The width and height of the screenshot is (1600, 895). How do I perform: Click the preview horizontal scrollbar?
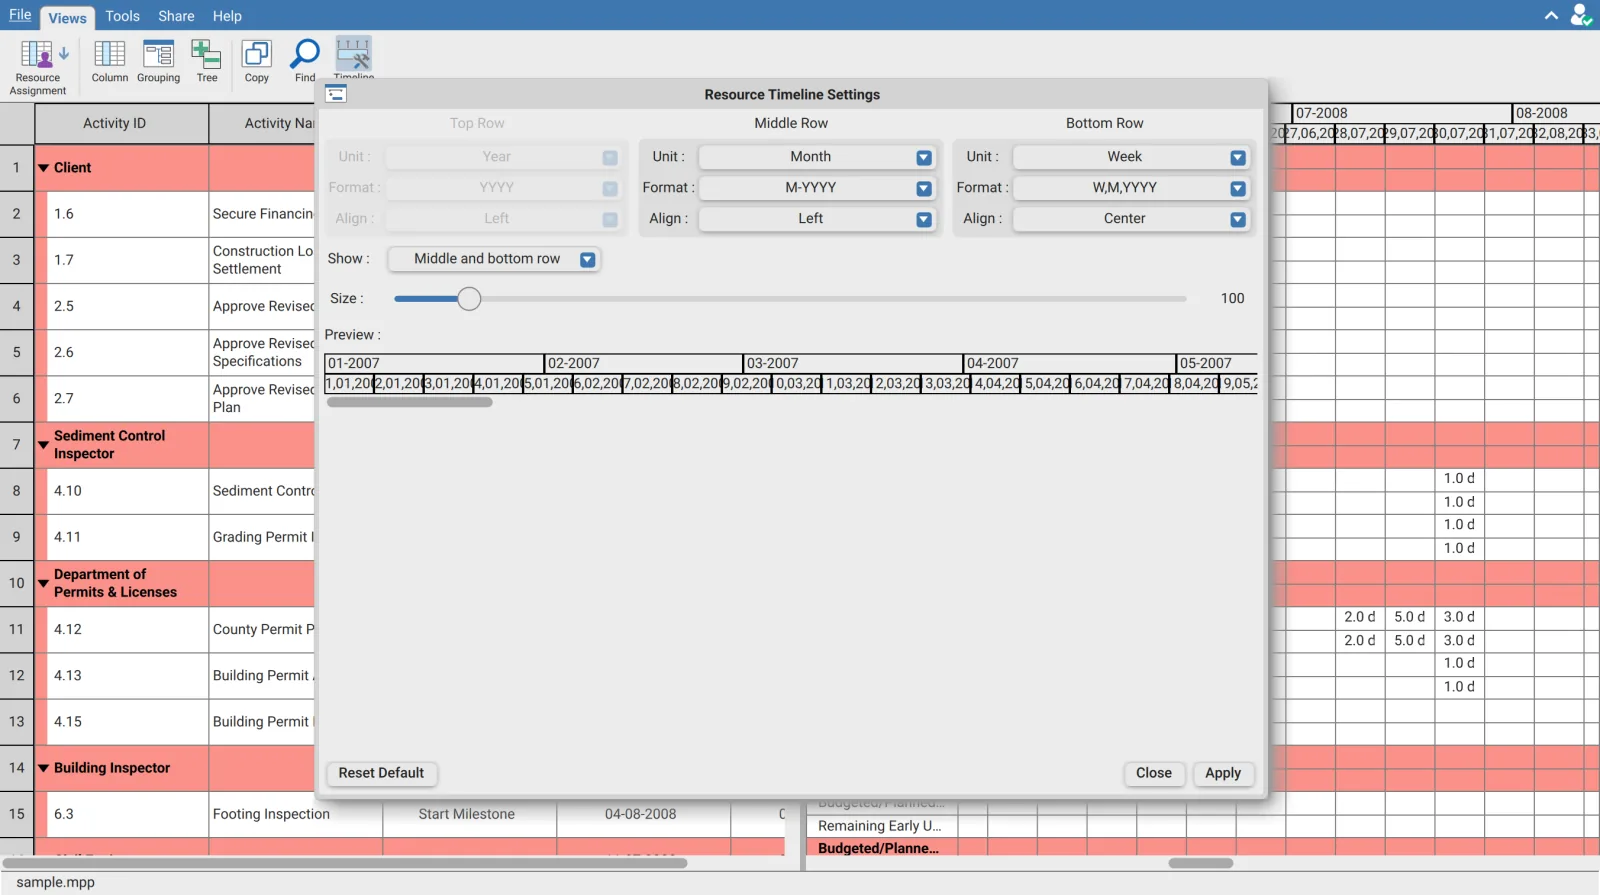click(x=410, y=402)
